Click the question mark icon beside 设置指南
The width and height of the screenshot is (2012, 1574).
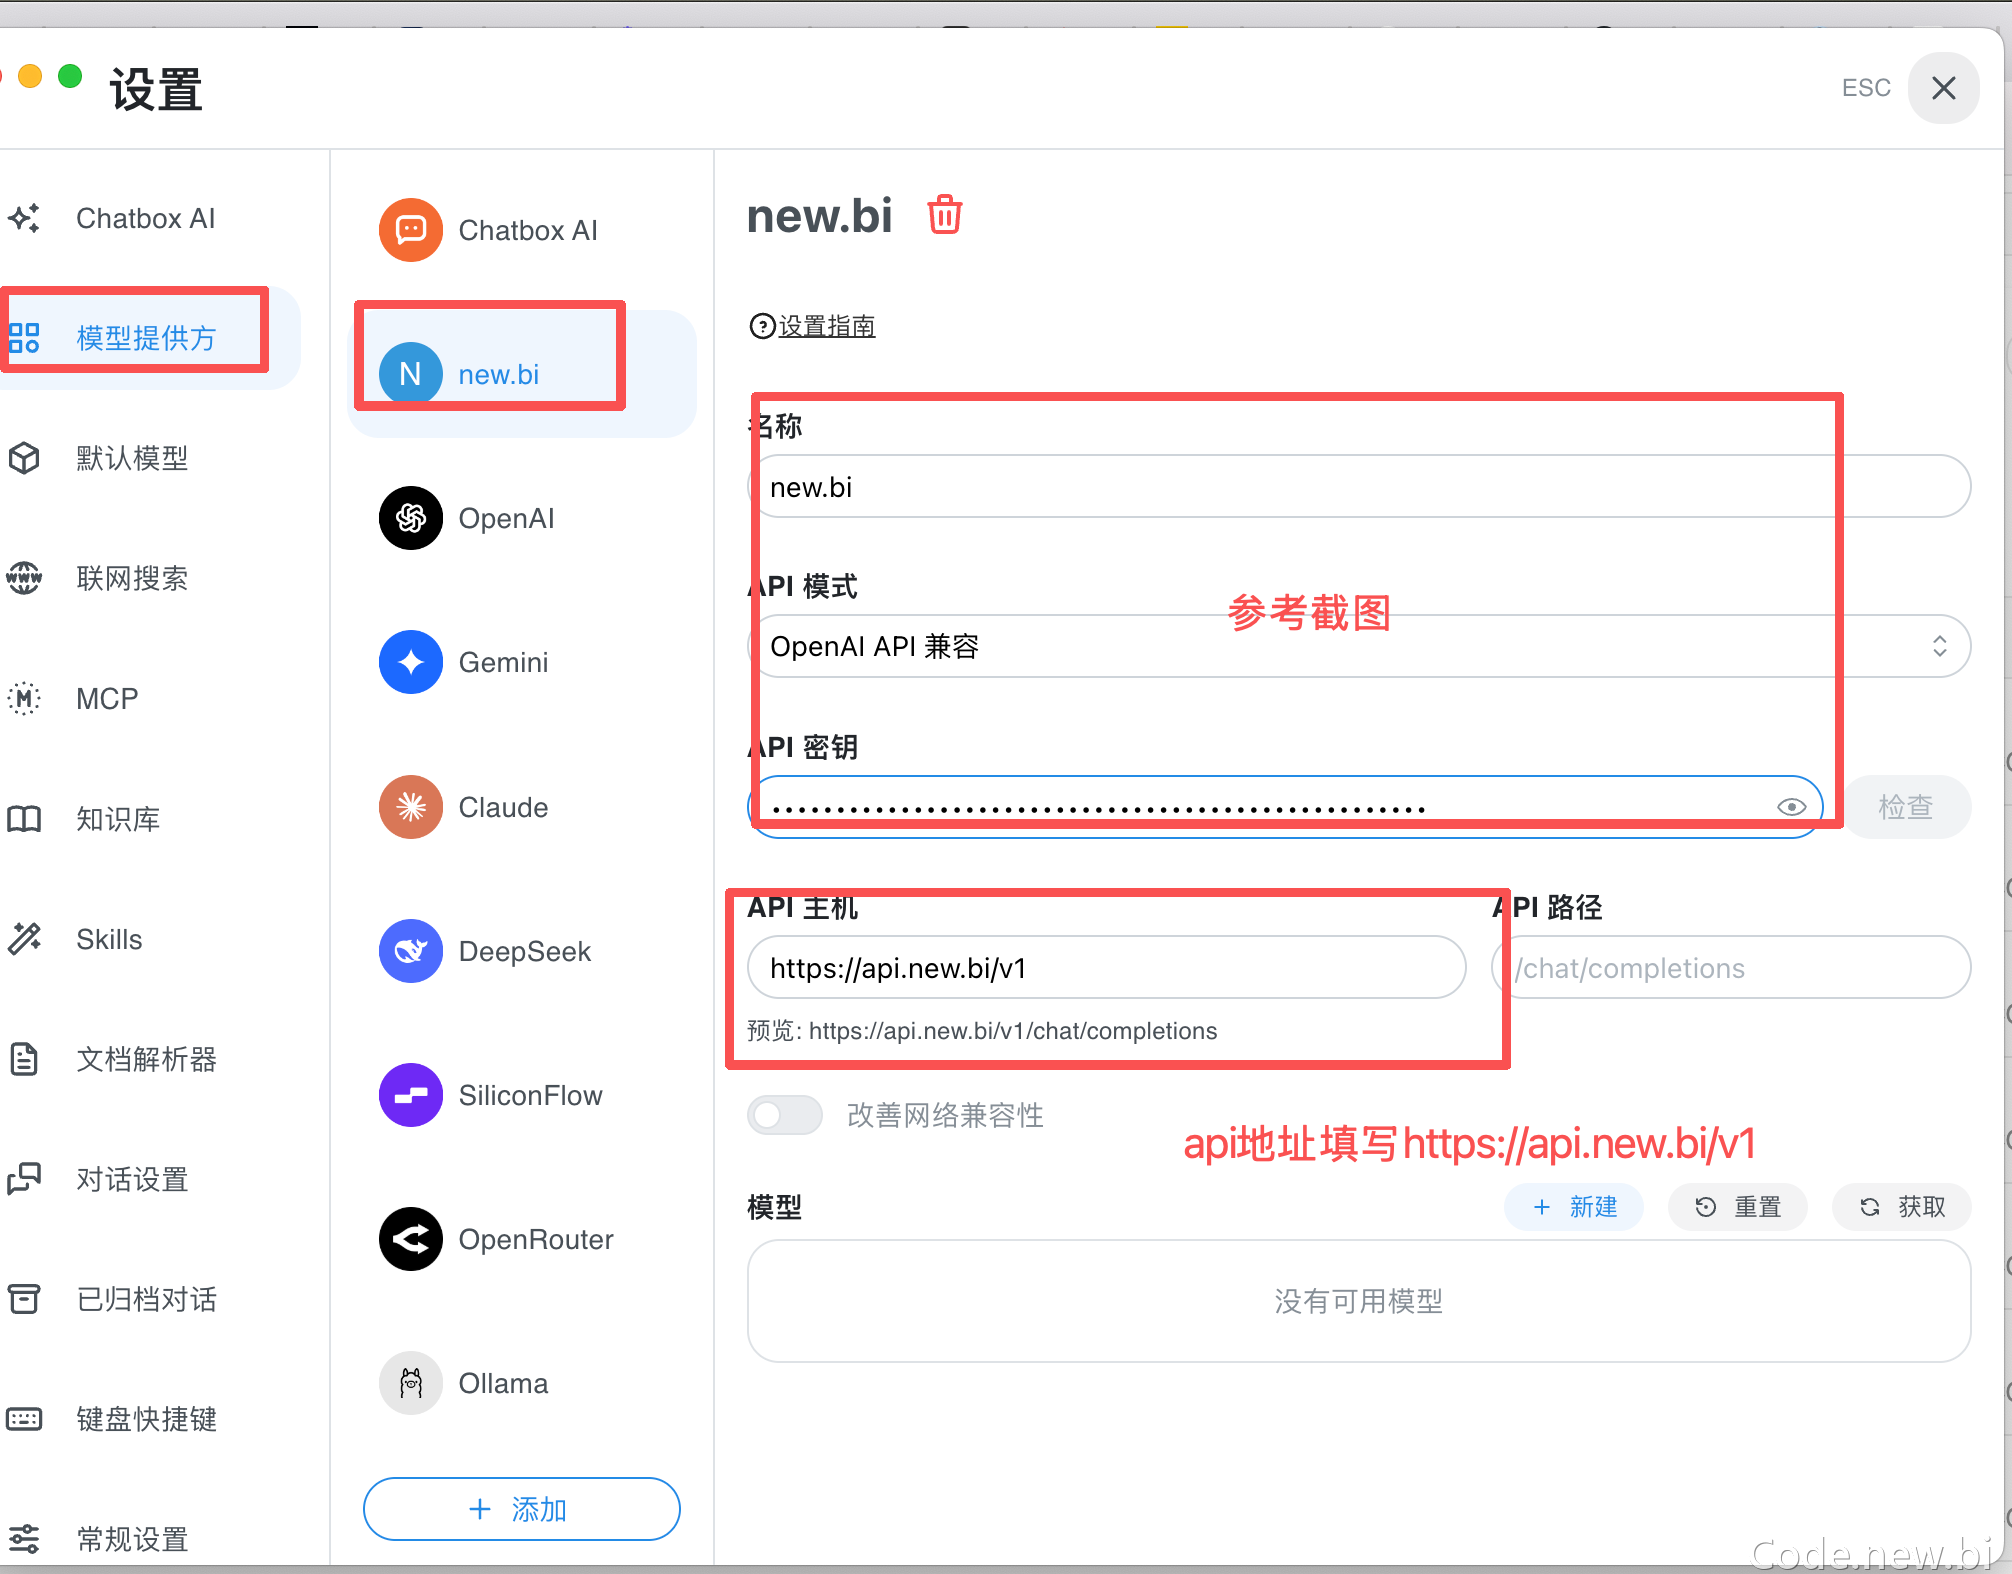click(x=762, y=326)
